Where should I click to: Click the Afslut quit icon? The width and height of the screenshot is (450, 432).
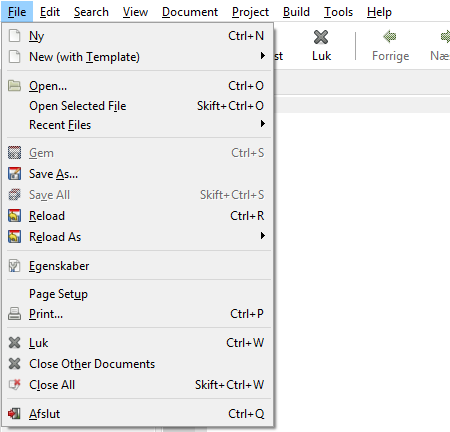pyautogui.click(x=14, y=414)
